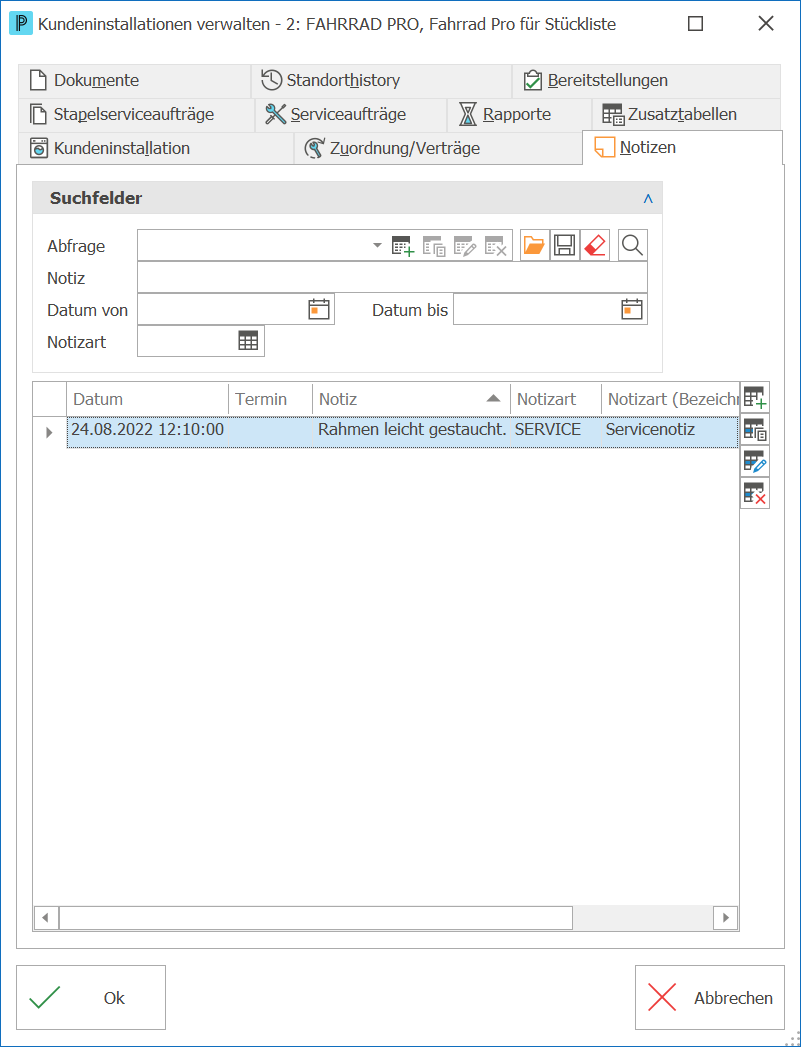Open the Zusatztabellen tab
This screenshot has width=801, height=1047.
point(686,115)
